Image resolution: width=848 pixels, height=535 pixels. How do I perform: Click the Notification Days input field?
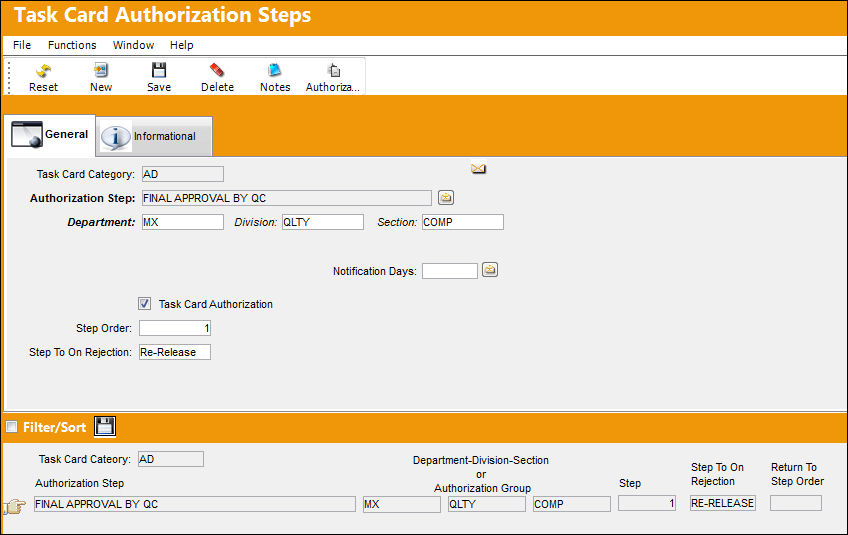(x=450, y=270)
